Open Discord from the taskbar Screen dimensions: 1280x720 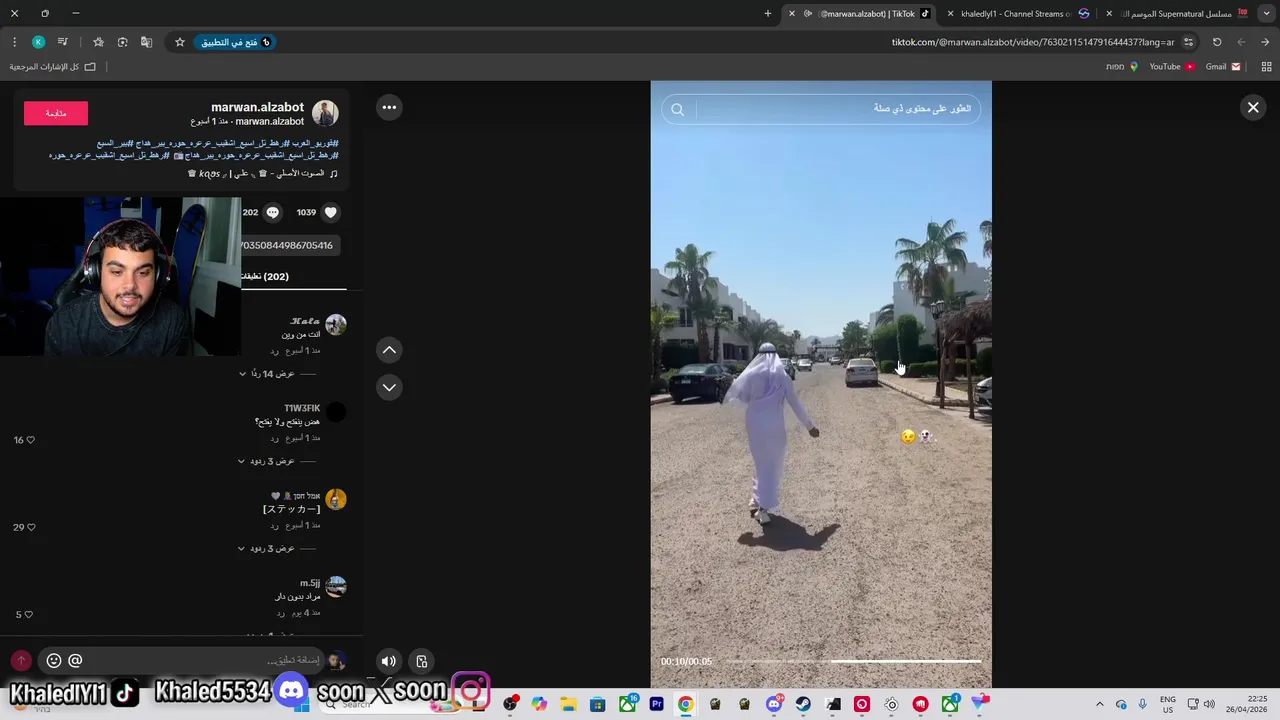click(x=774, y=704)
